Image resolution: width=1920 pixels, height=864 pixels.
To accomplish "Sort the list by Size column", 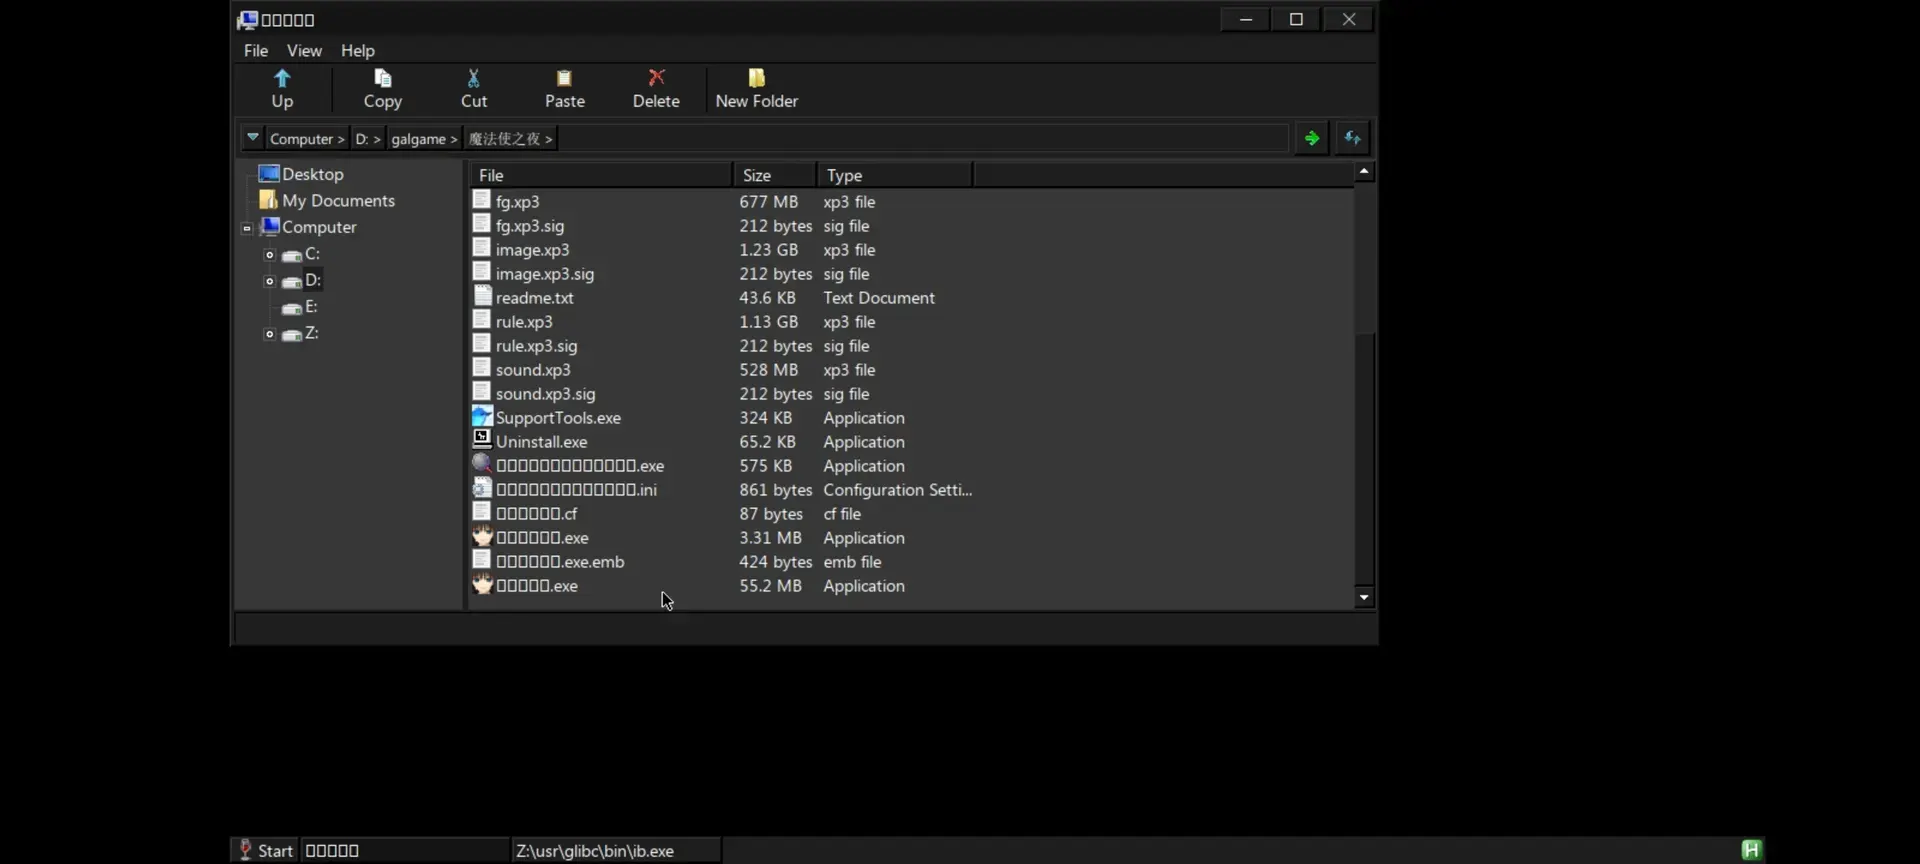I will click(774, 175).
